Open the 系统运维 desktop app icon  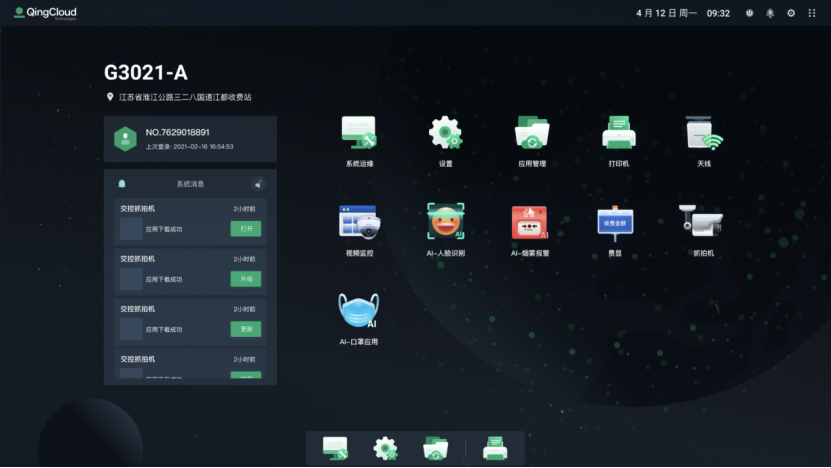coord(359,133)
